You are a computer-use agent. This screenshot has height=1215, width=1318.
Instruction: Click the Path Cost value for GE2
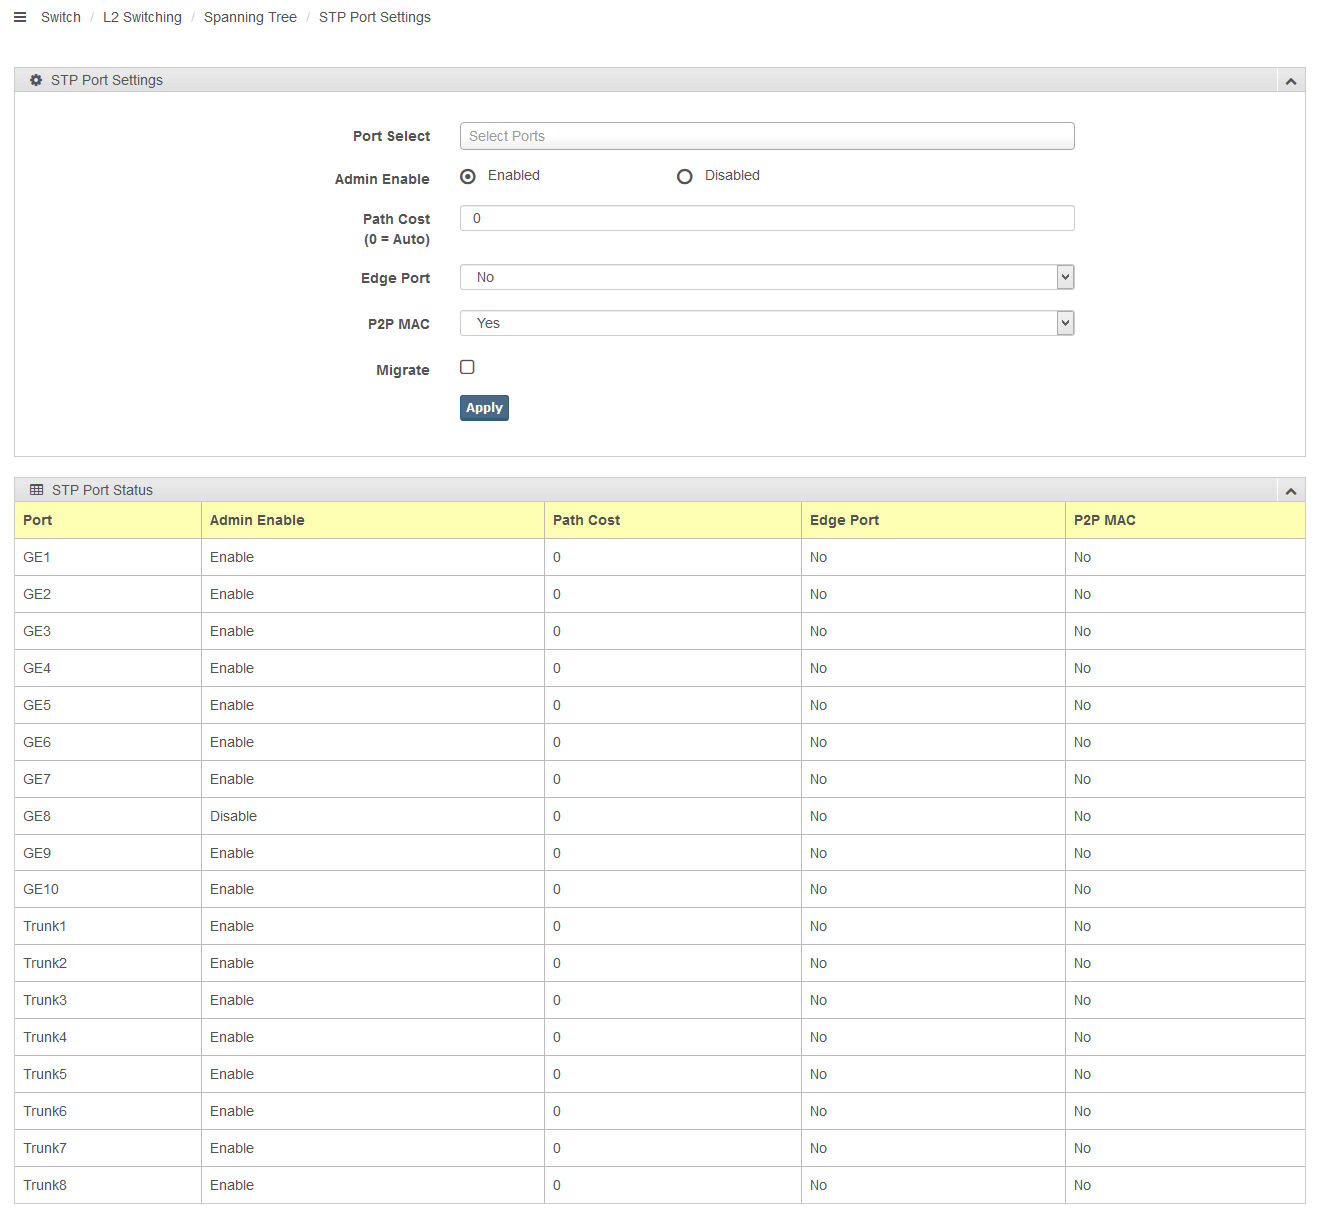[557, 594]
